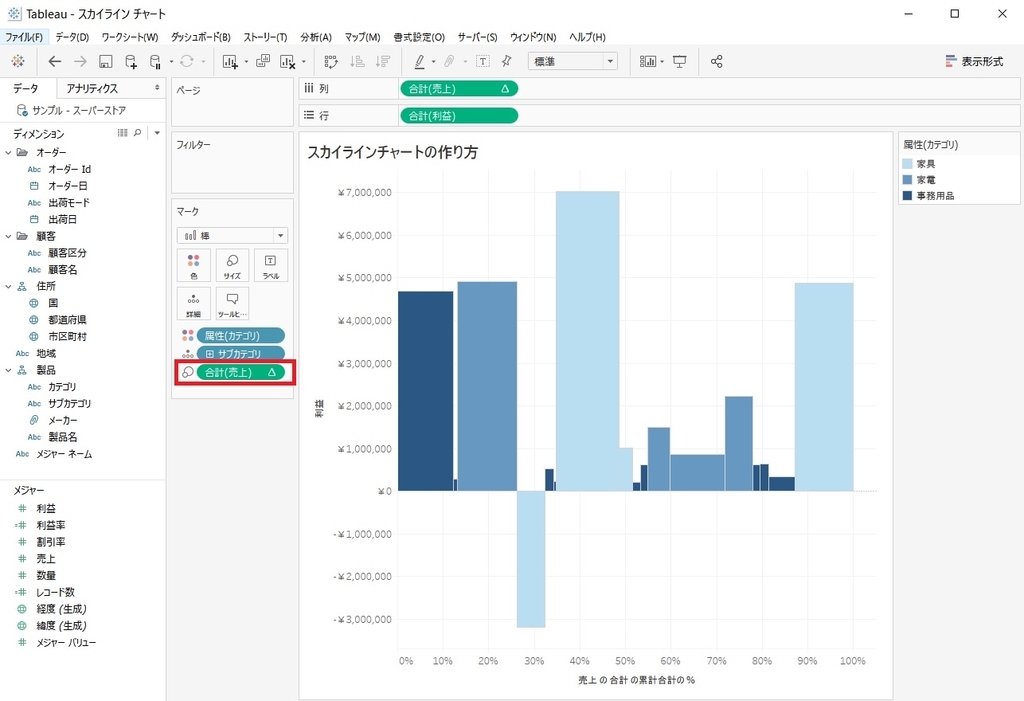Toggle mark labels T icon
This screenshot has height=701, width=1024.
483,61
